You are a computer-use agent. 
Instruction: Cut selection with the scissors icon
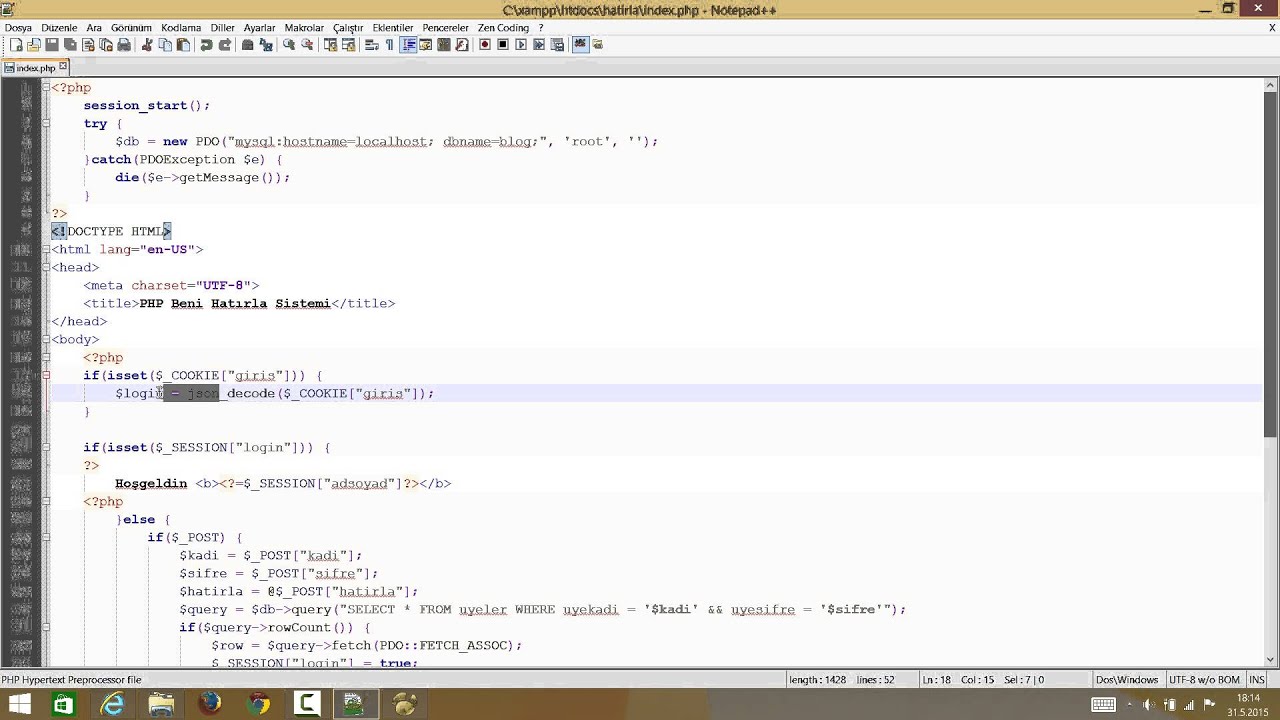(147, 44)
